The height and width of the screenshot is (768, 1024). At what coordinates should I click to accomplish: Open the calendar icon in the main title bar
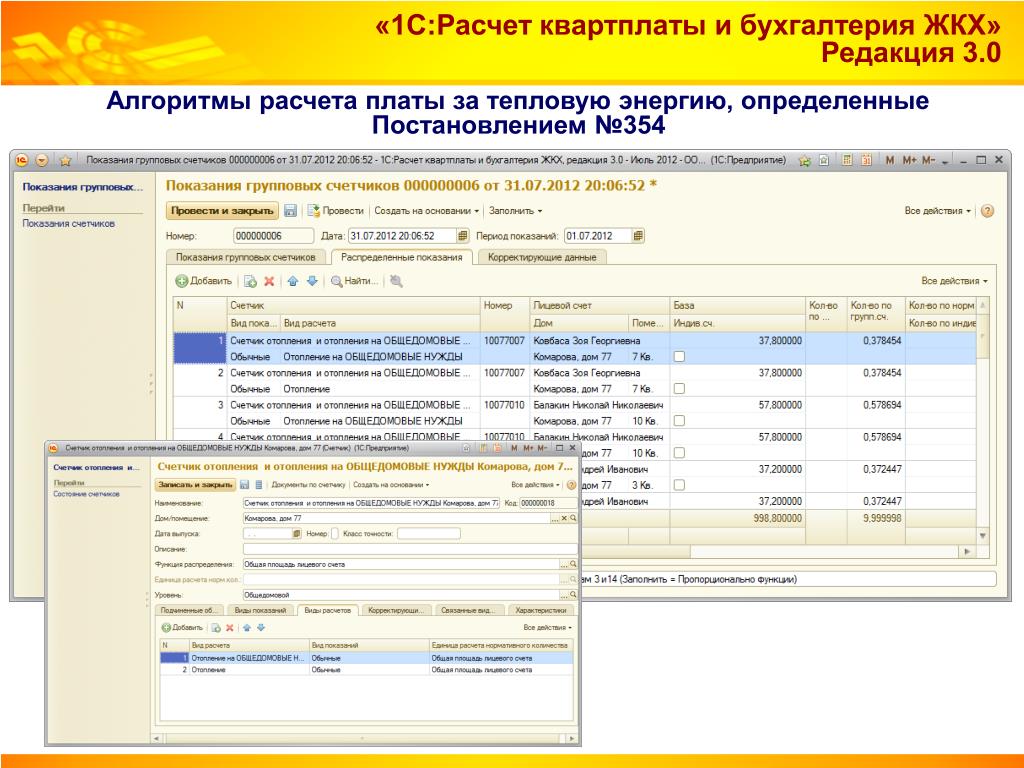coord(867,160)
